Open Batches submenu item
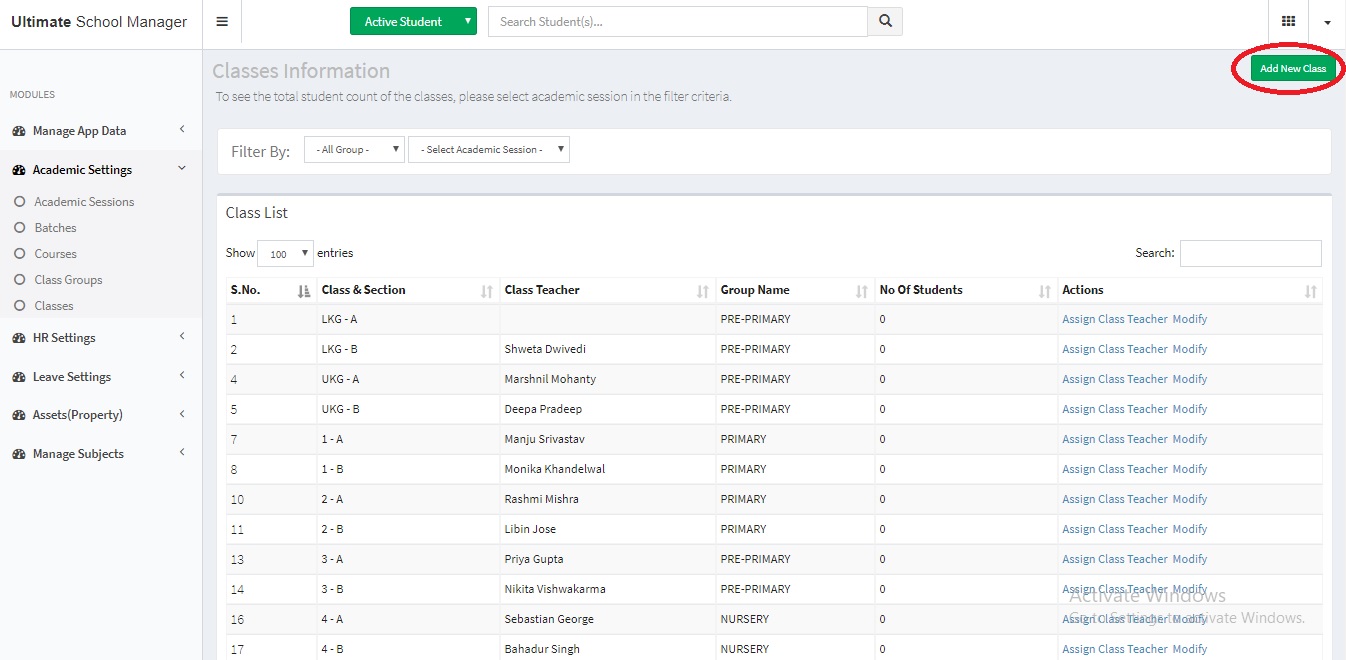Screen dimensions: 1346x660 (55, 228)
